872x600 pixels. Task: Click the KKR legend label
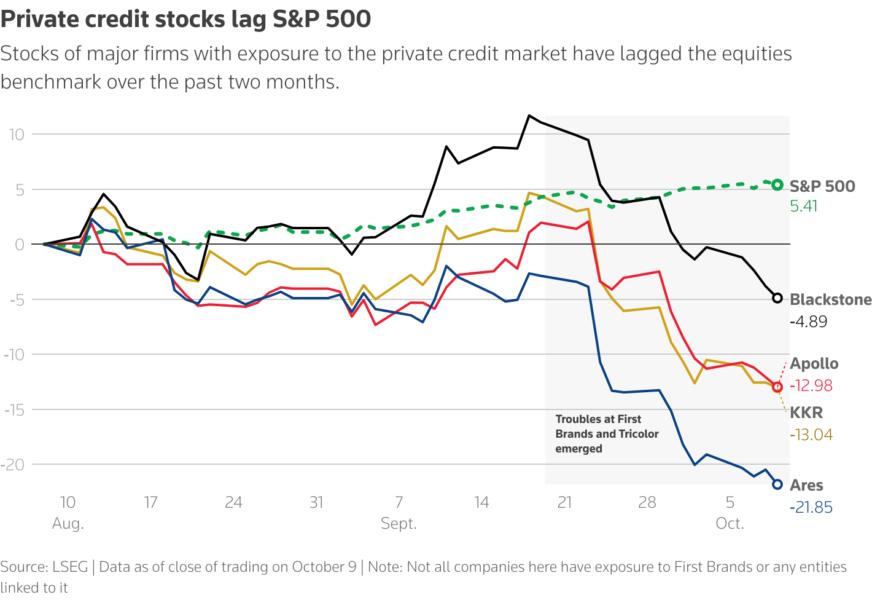(806, 413)
